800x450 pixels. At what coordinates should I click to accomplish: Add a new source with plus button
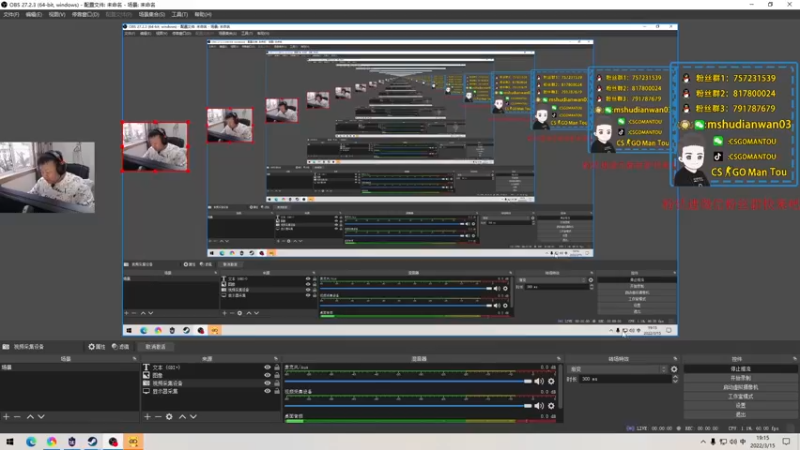coord(147,417)
